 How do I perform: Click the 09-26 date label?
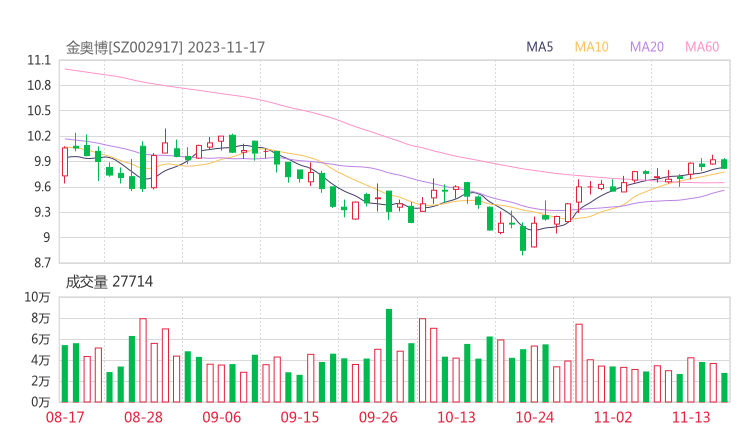click(x=378, y=417)
